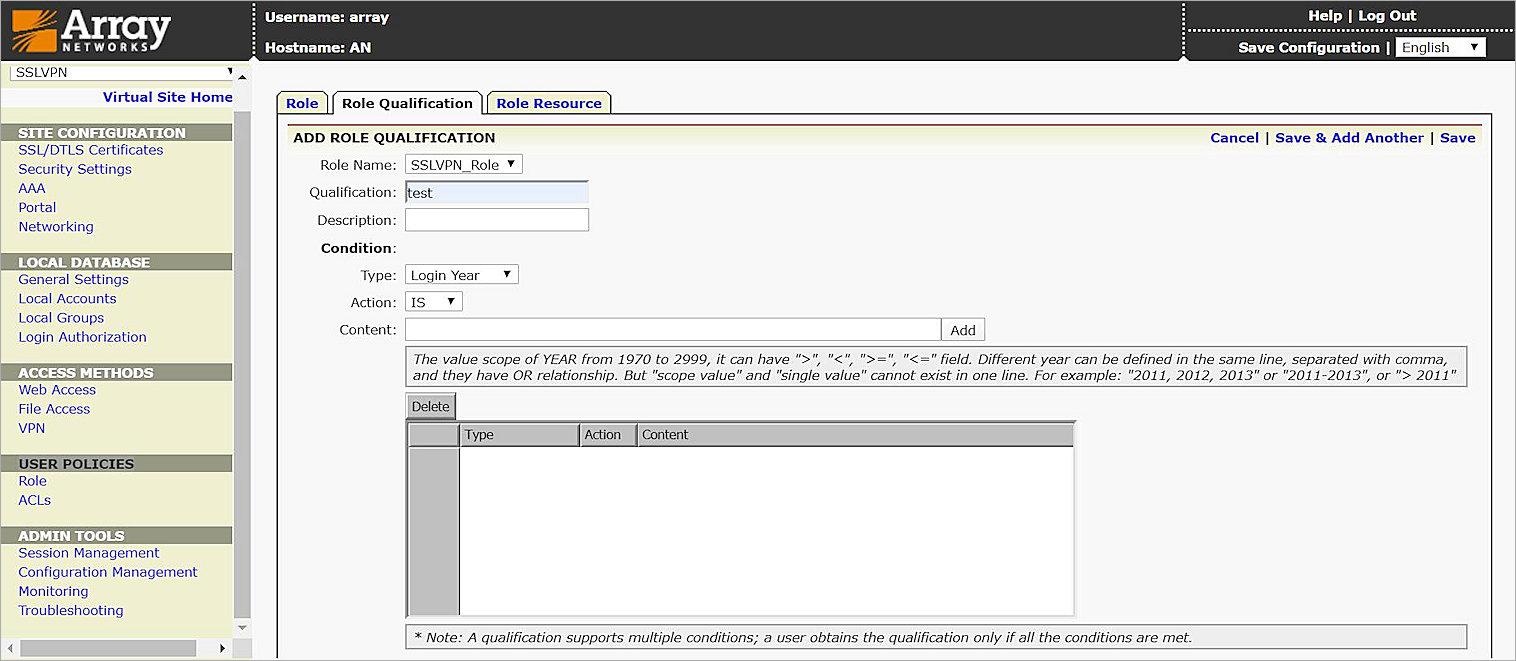
Task: Click the Add button next to Content
Action: [x=962, y=330]
